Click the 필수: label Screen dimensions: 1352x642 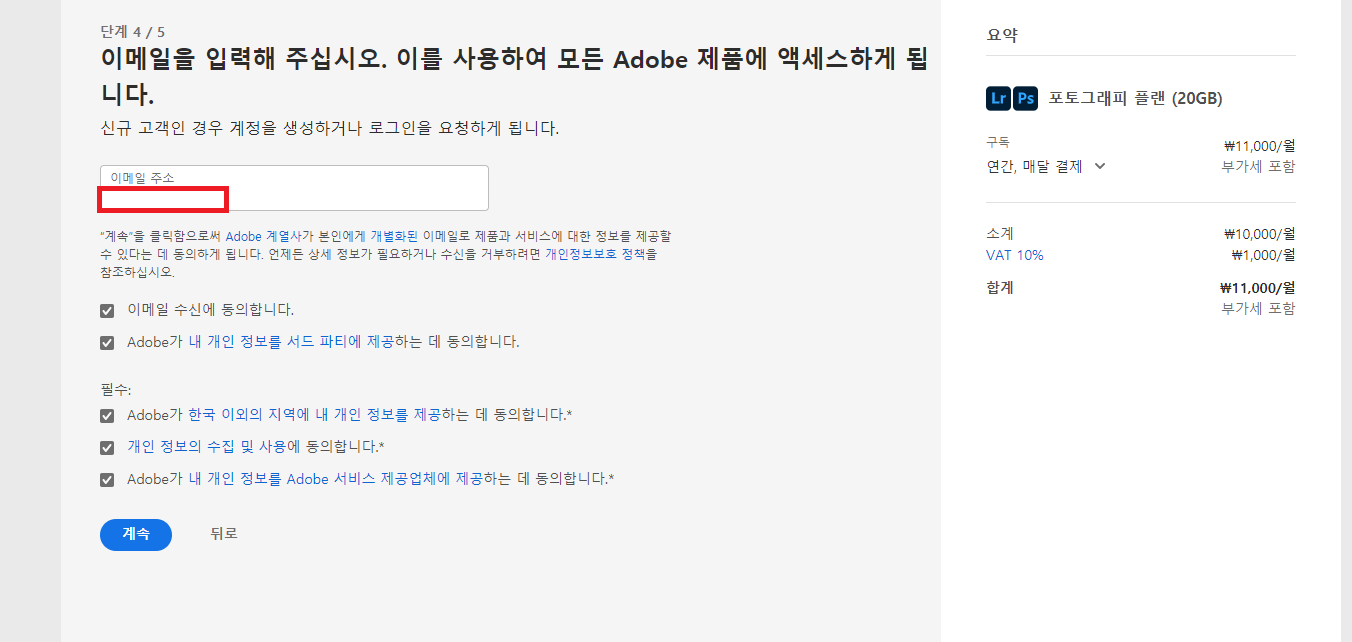(x=115, y=390)
